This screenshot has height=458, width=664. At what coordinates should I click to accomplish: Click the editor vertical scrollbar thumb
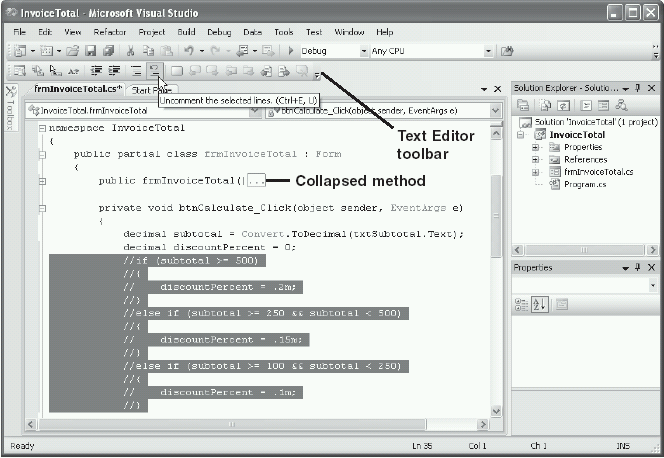[496, 215]
